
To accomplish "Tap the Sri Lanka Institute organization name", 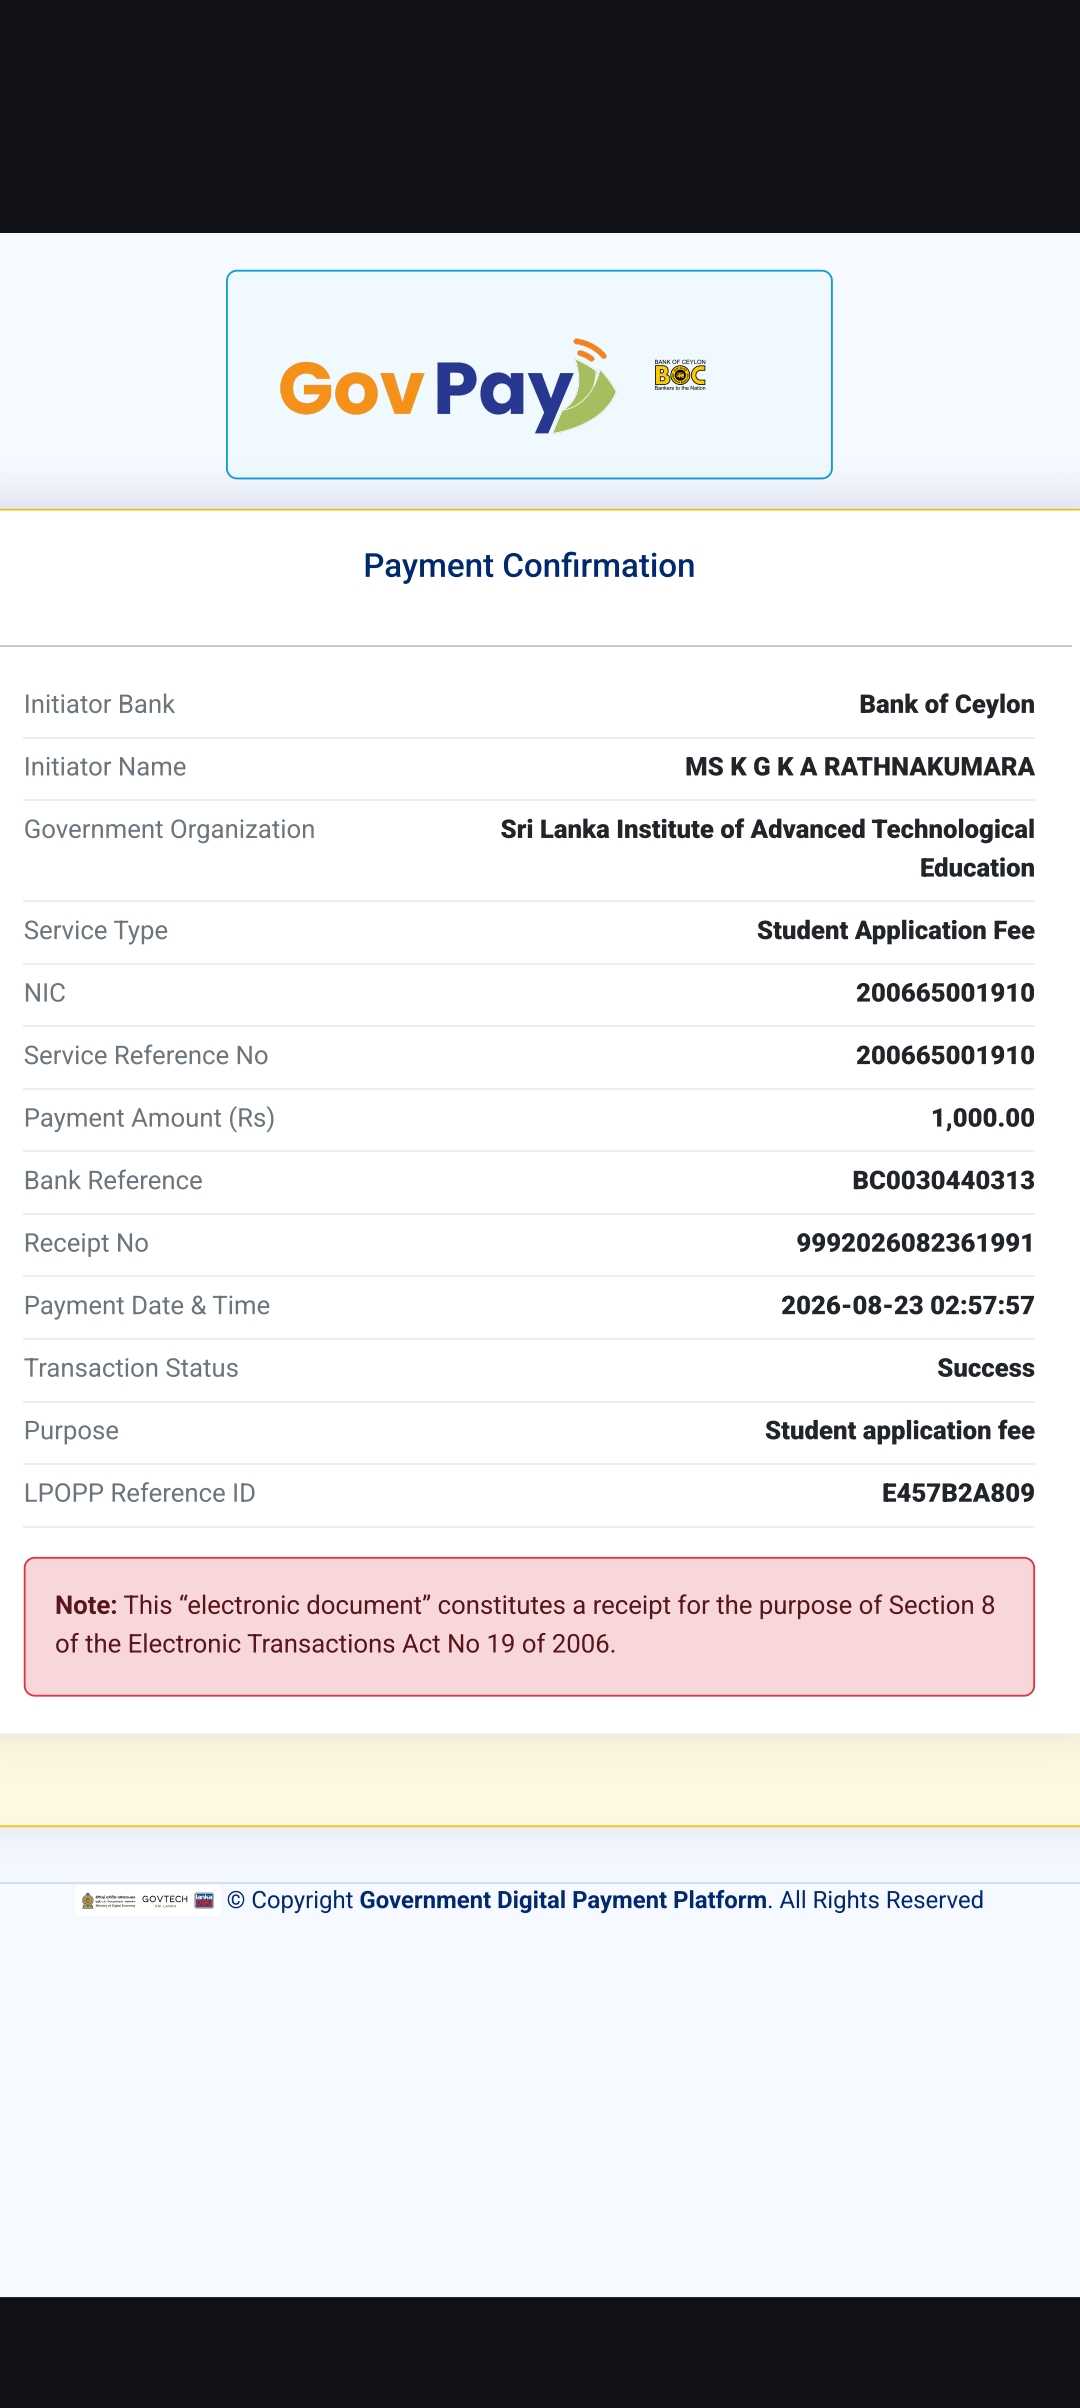I will [x=768, y=848].
